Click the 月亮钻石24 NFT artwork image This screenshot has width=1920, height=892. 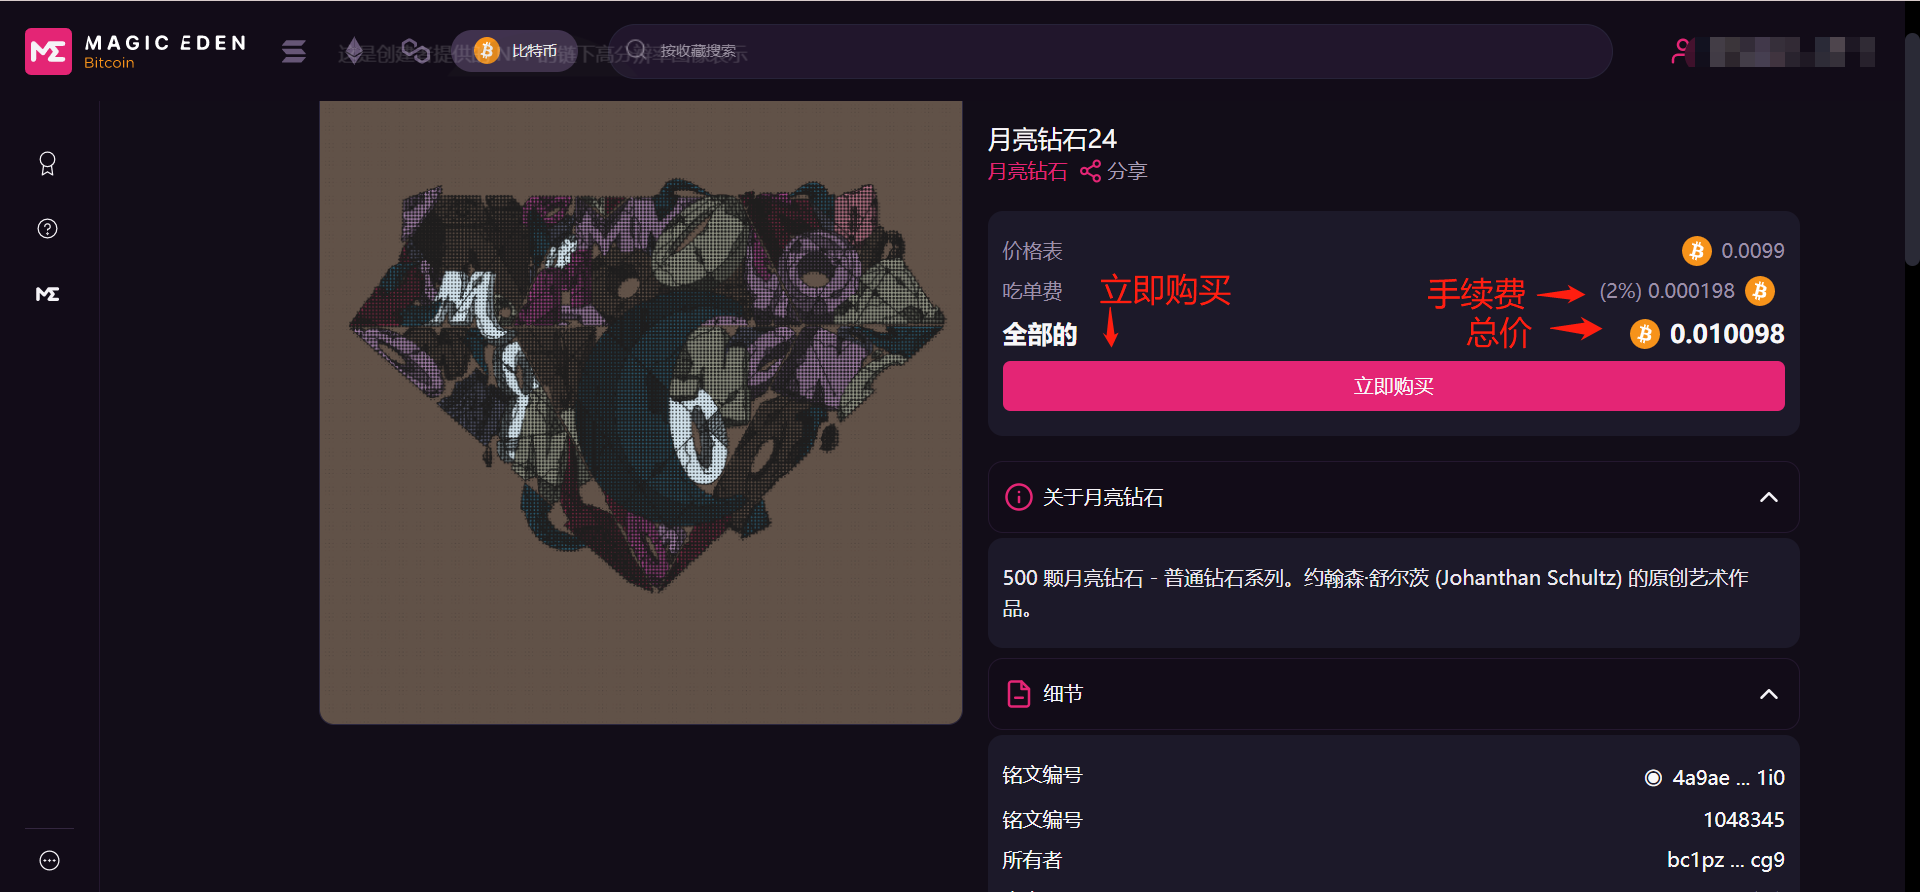coord(641,412)
